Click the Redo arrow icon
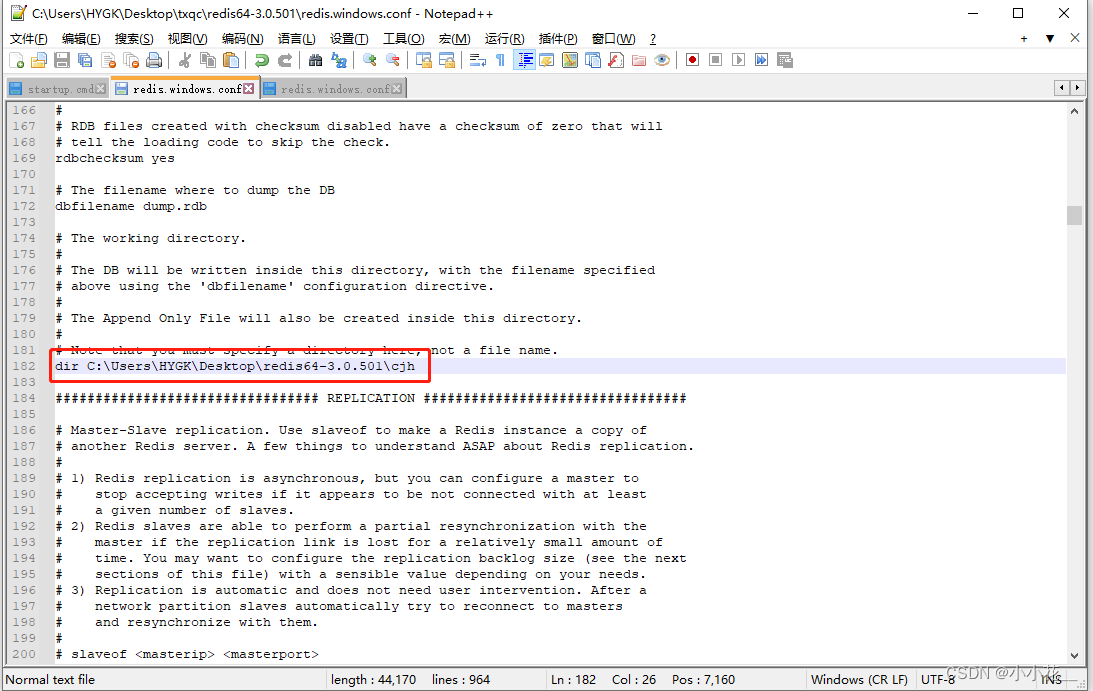The image size is (1093, 691). 284,60
